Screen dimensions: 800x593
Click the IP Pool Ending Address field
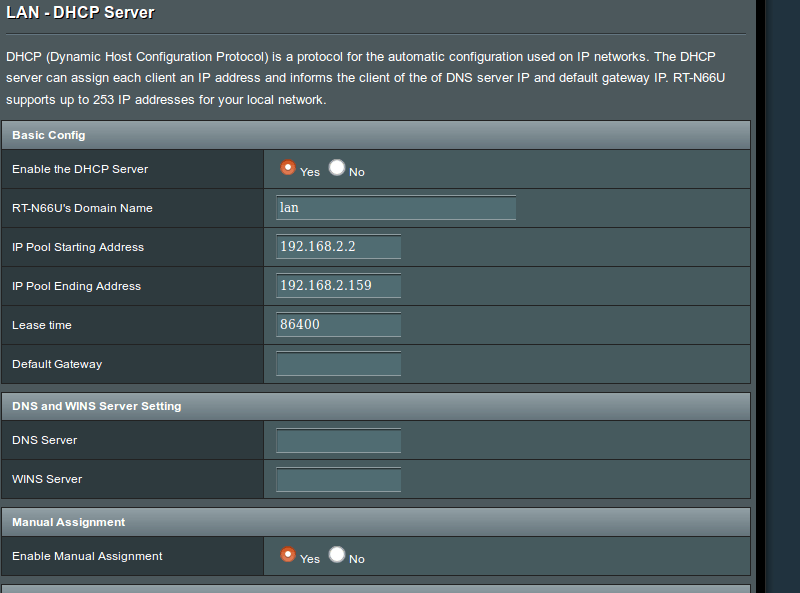(338, 286)
